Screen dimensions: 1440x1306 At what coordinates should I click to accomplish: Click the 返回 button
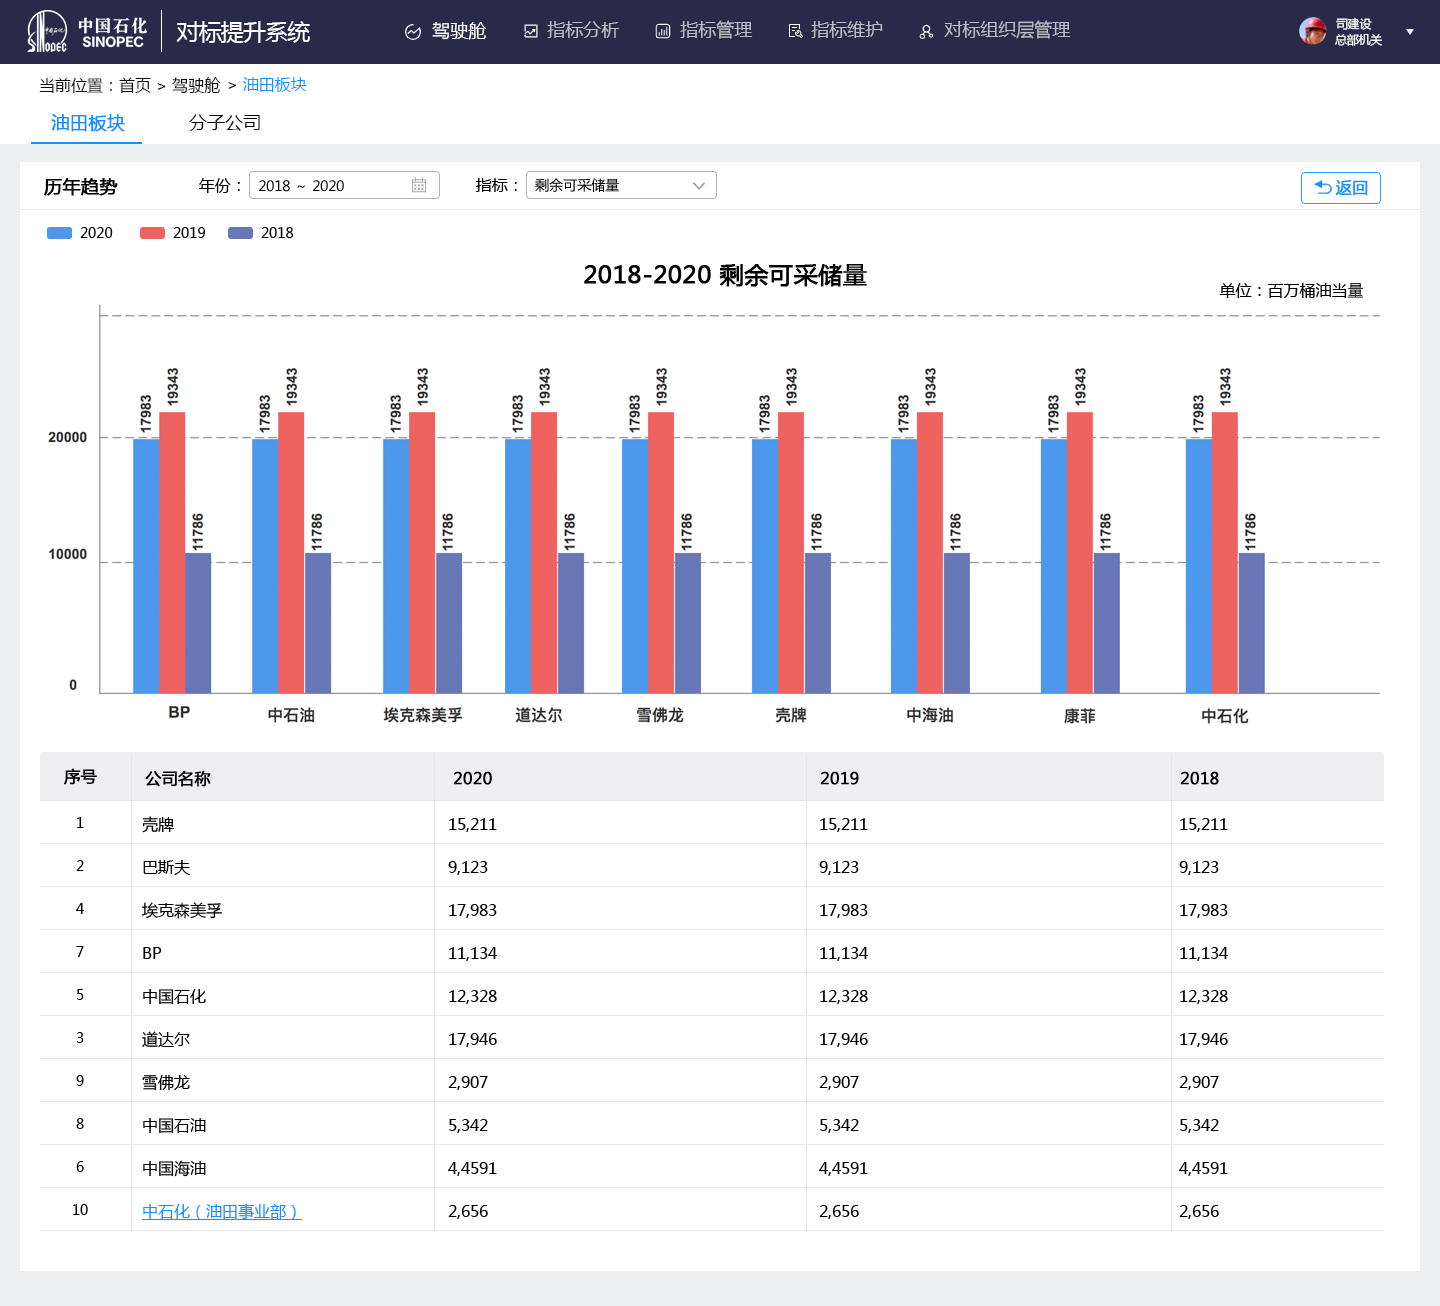[1341, 188]
